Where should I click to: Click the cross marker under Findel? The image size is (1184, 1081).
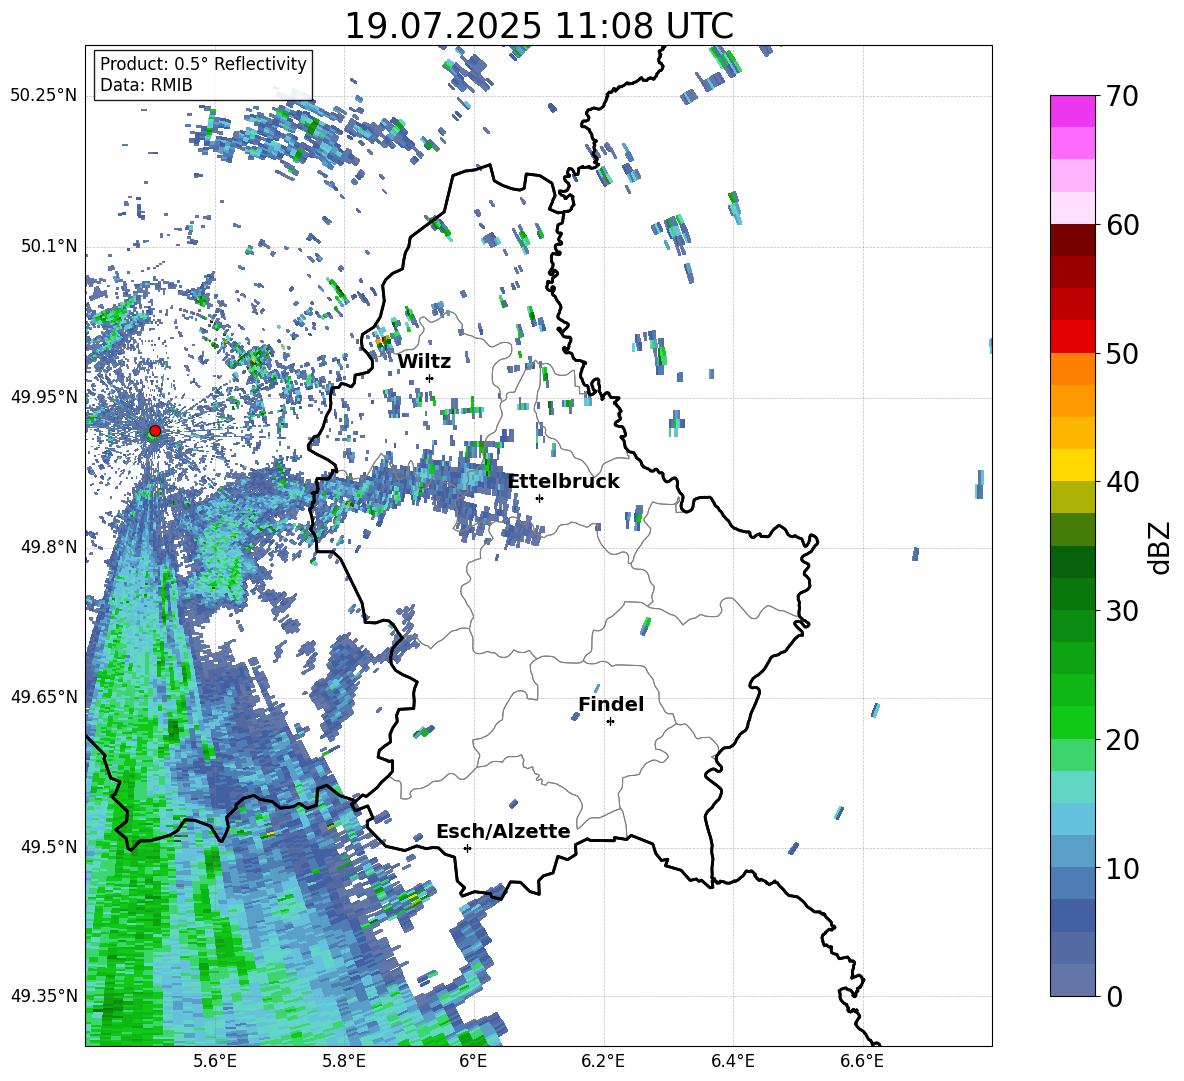click(x=610, y=722)
